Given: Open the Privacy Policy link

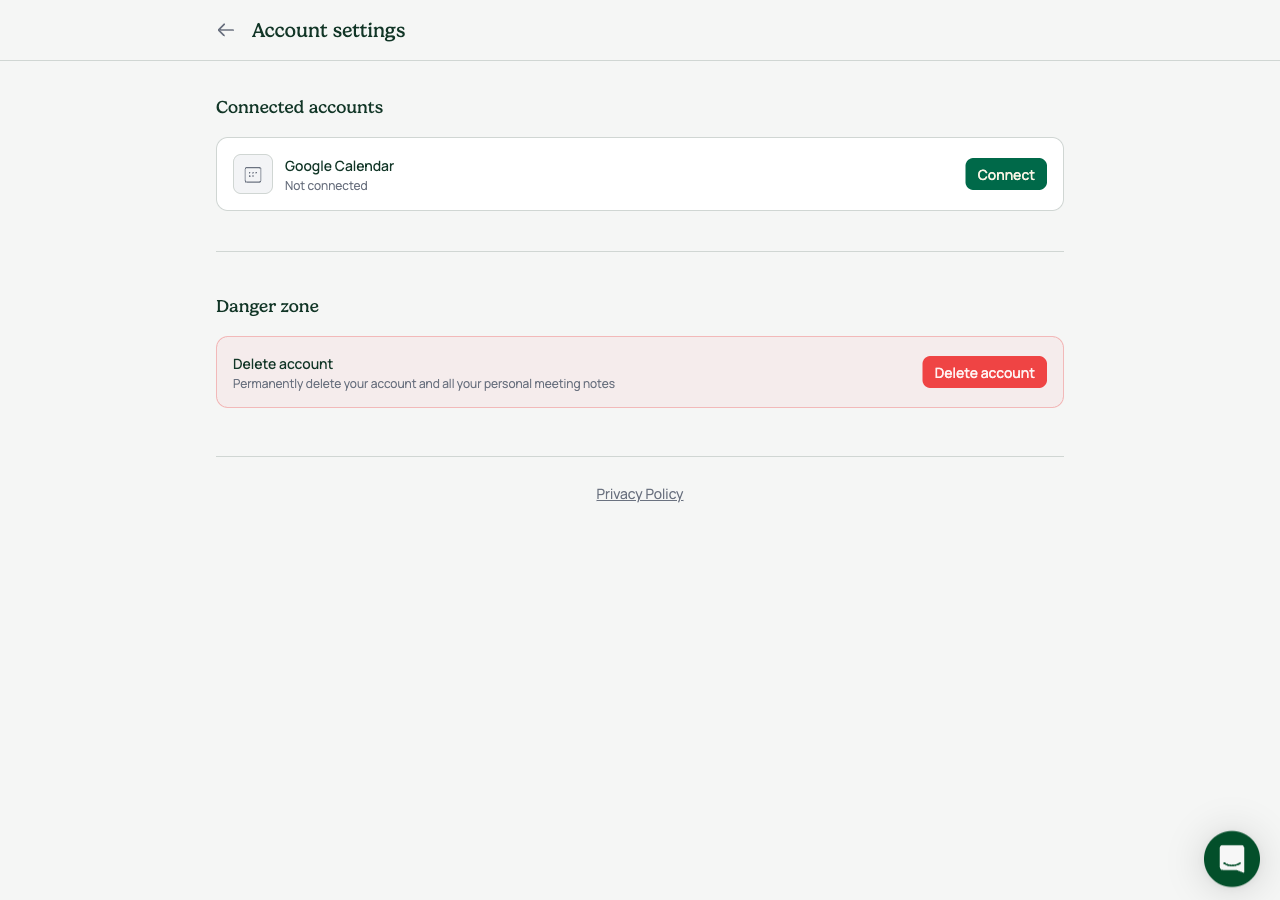Looking at the screenshot, I should point(640,494).
